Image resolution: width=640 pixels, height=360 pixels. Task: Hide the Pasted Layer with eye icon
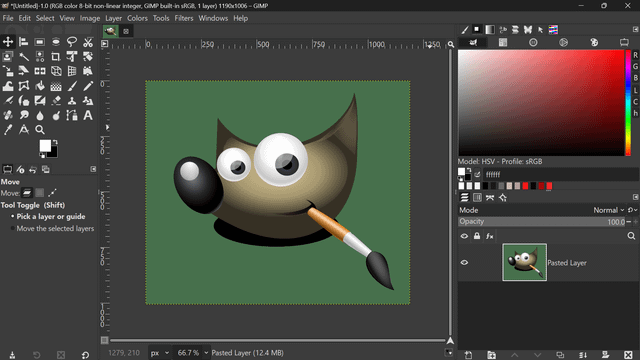pyautogui.click(x=464, y=262)
